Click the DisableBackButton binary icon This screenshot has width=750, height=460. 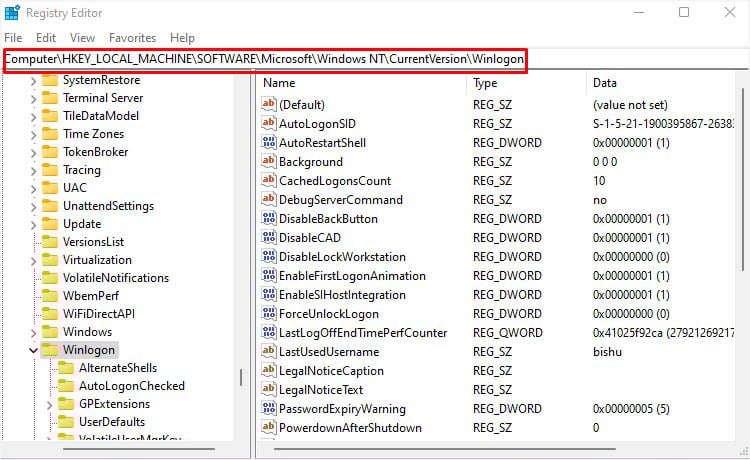[269, 218]
